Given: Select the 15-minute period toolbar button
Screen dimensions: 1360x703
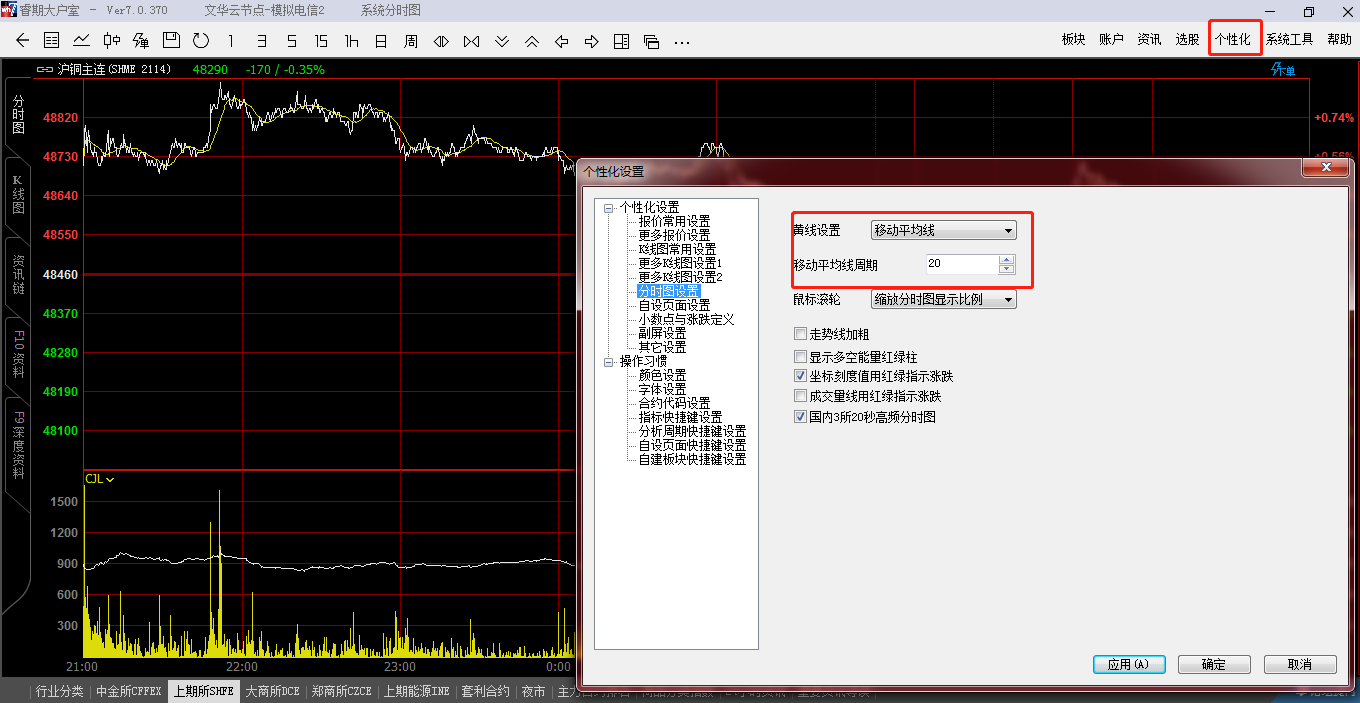Looking at the screenshot, I should click(x=321, y=41).
